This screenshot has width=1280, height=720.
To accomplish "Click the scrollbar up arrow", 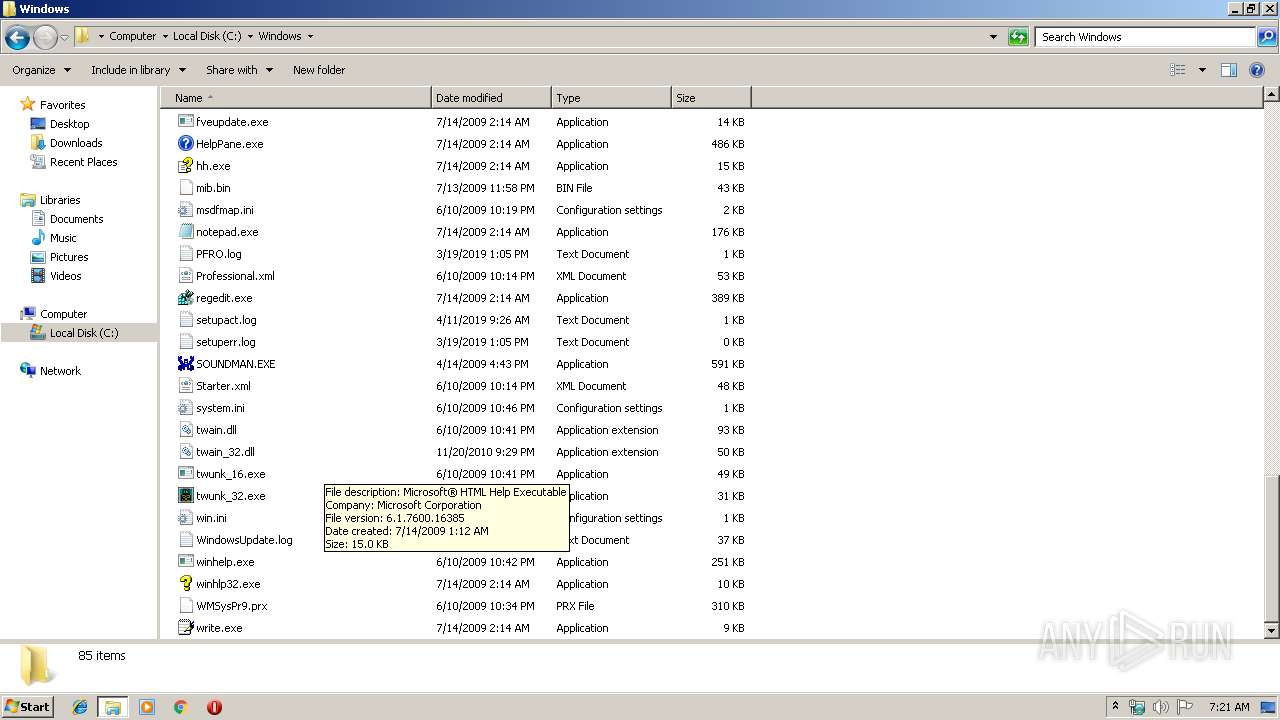I will (x=1271, y=95).
